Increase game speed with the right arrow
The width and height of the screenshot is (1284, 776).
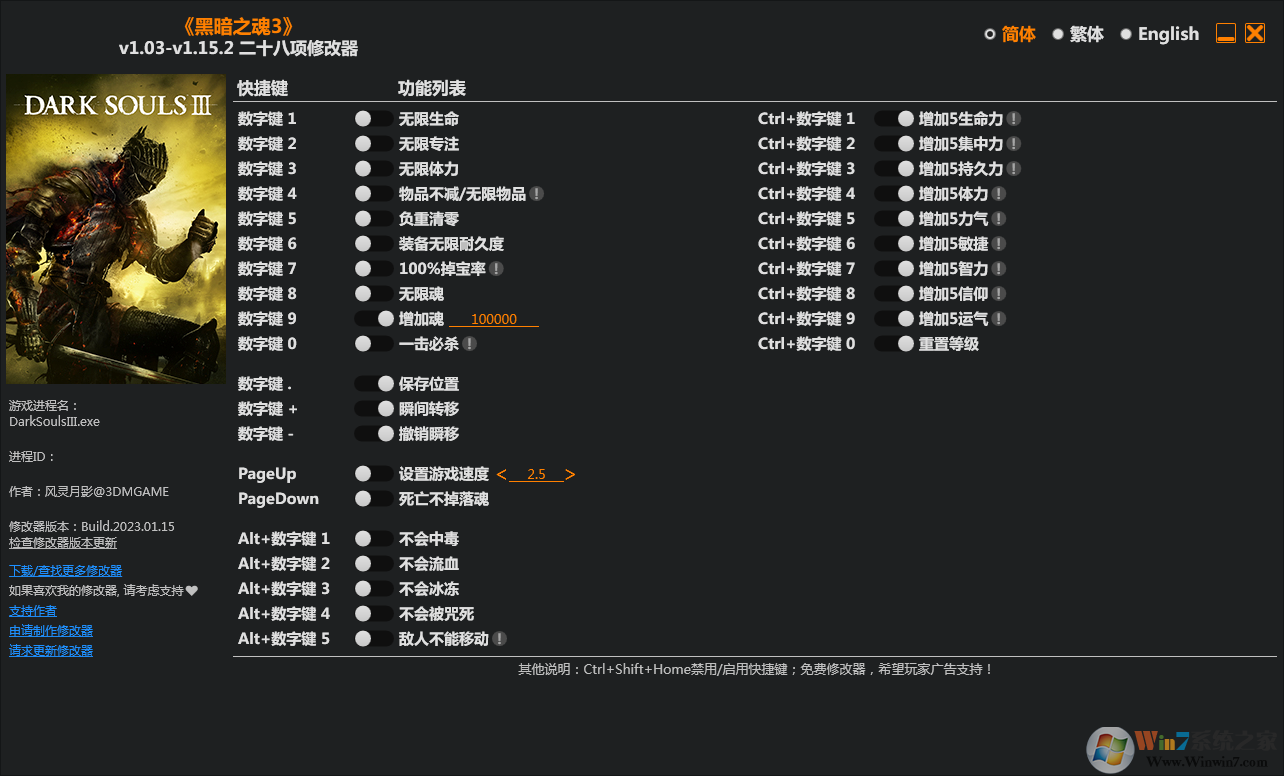(570, 473)
